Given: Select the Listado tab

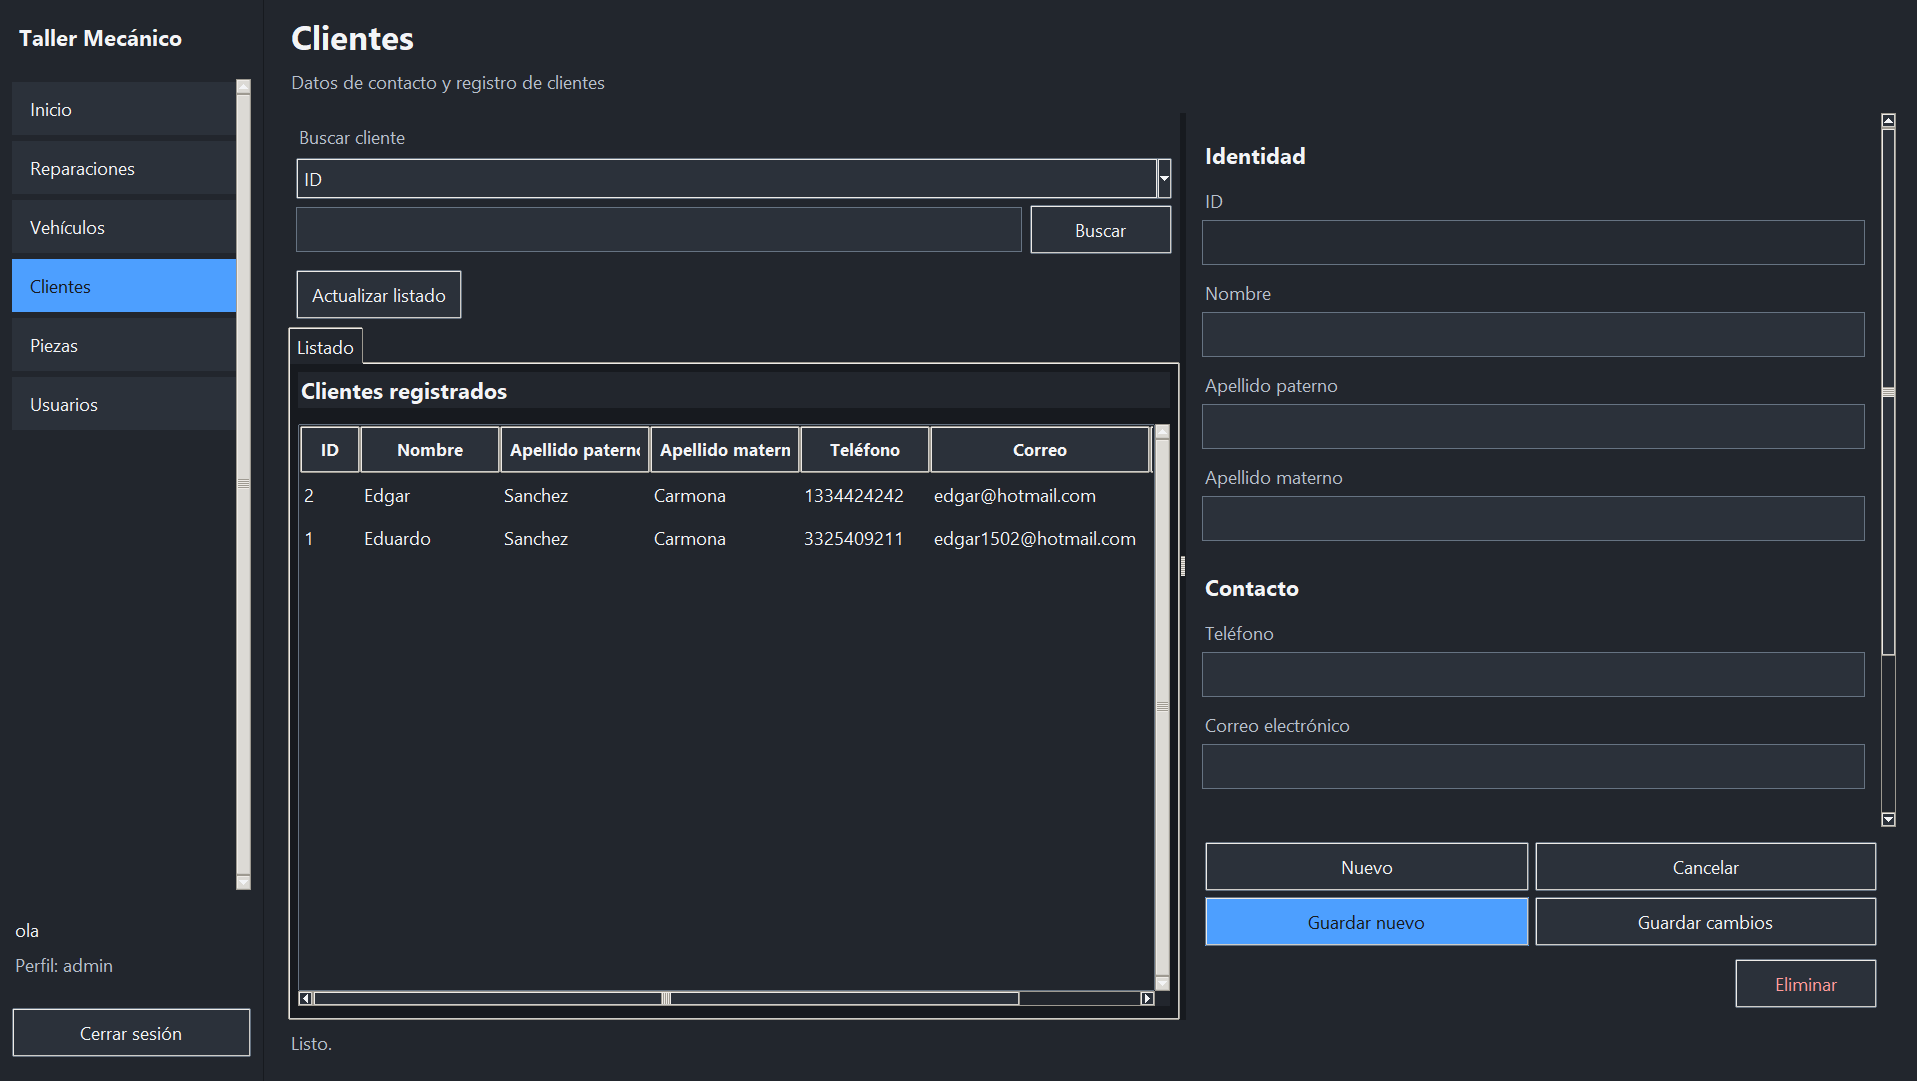Looking at the screenshot, I should pos(325,347).
